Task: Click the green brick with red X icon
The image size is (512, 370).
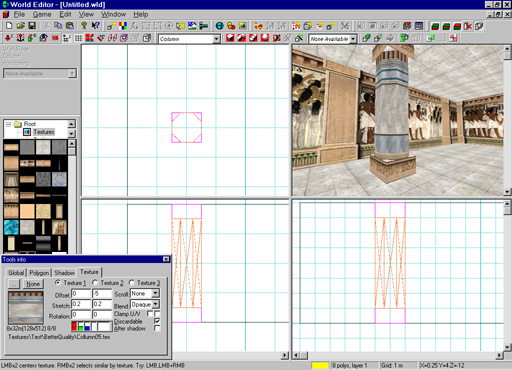Action: coord(468,26)
